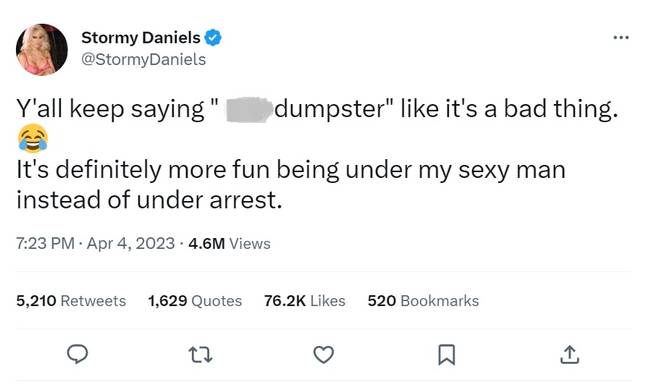The height and width of the screenshot is (387, 648).
Task: Click the Apr 4, 2023 date
Action: click(x=131, y=243)
